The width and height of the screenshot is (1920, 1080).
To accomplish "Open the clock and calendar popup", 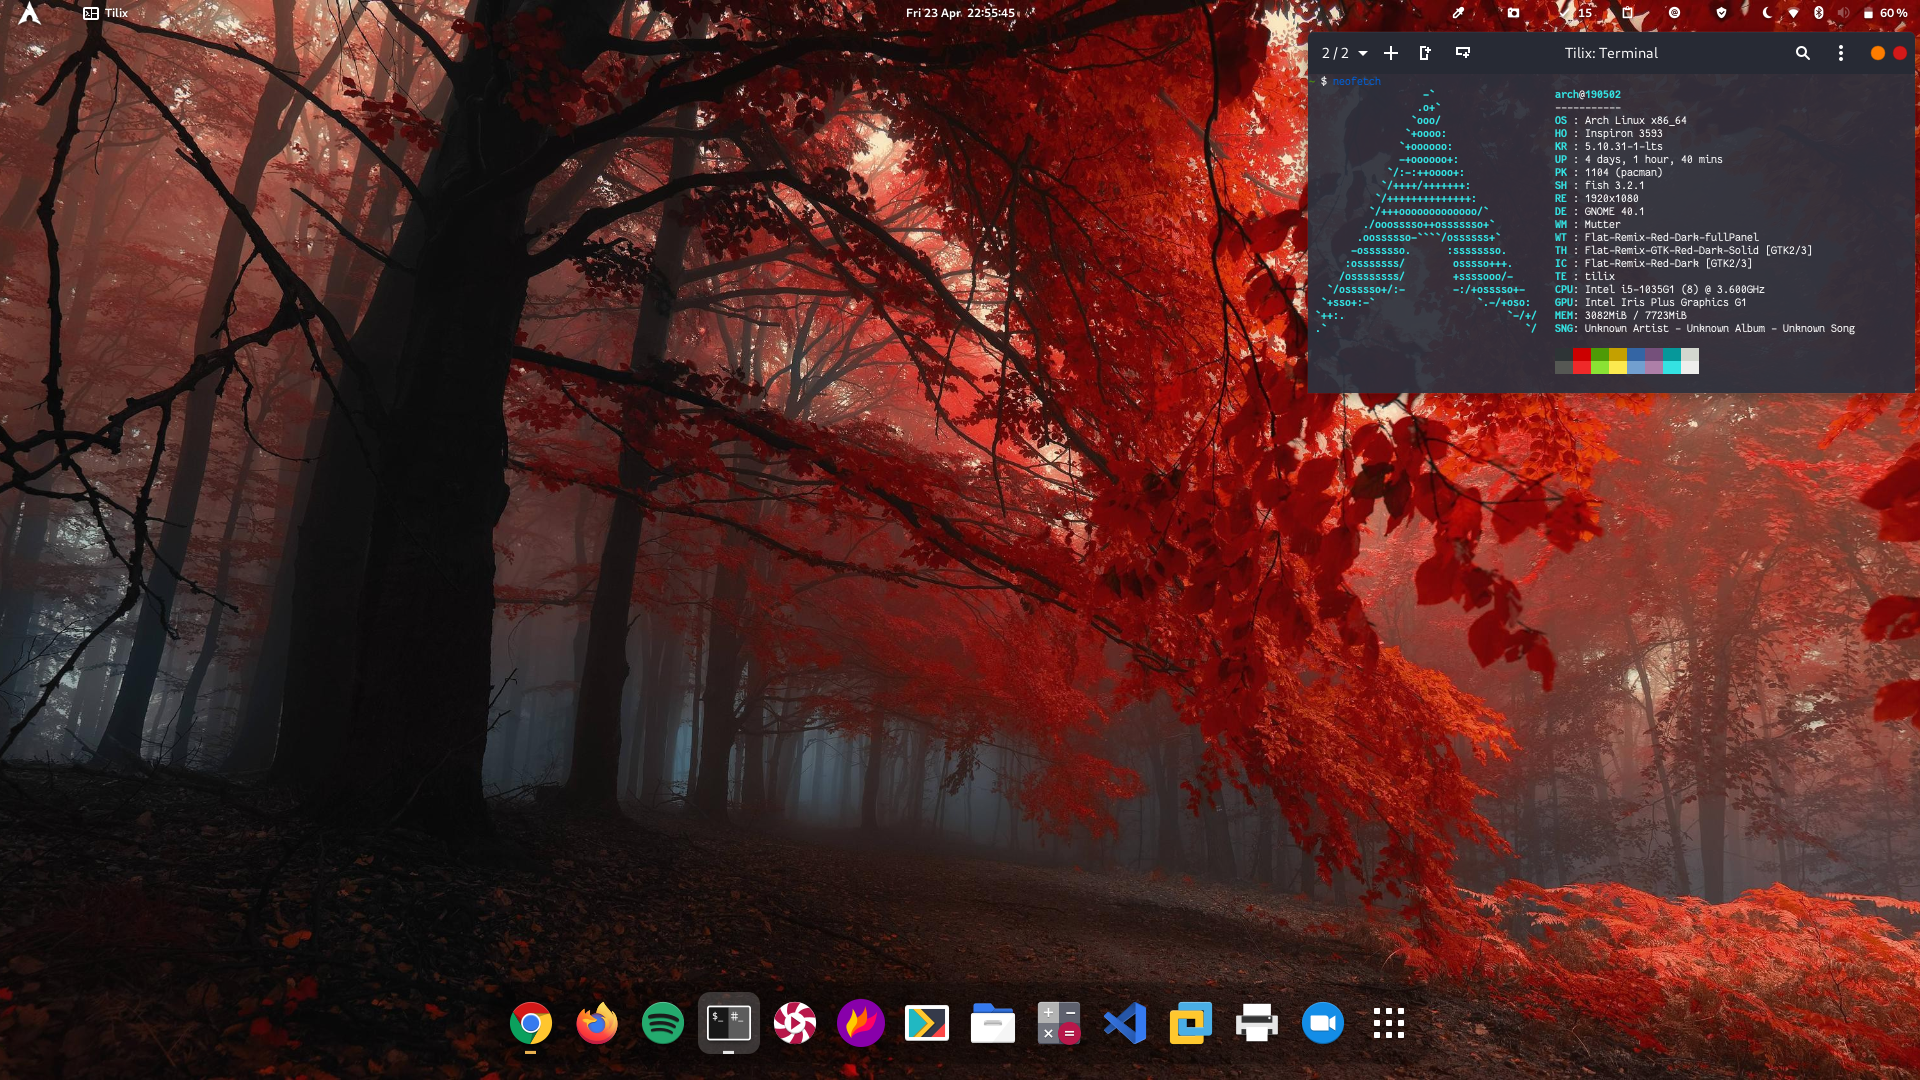I will coord(960,13).
